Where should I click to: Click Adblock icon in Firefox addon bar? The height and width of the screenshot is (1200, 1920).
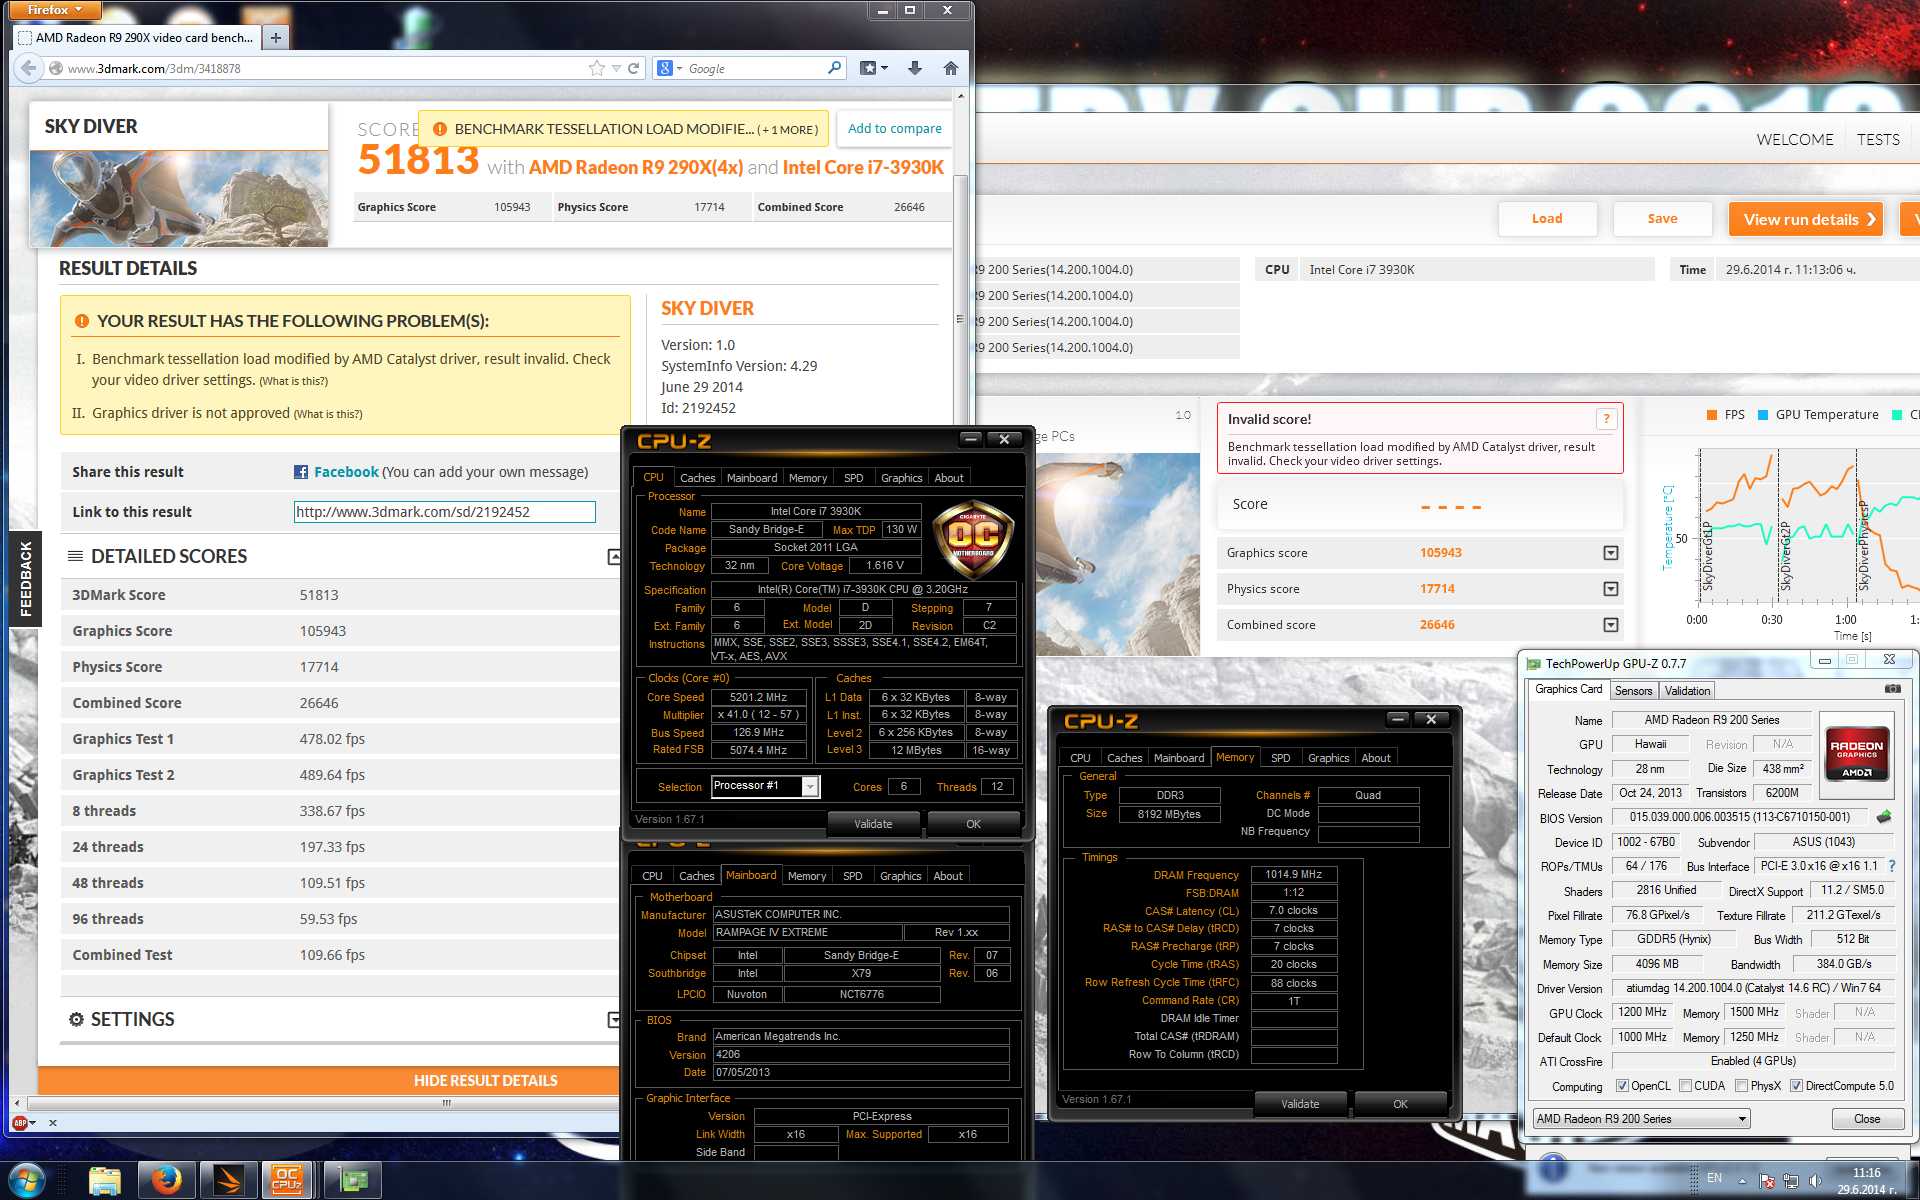[x=20, y=1123]
